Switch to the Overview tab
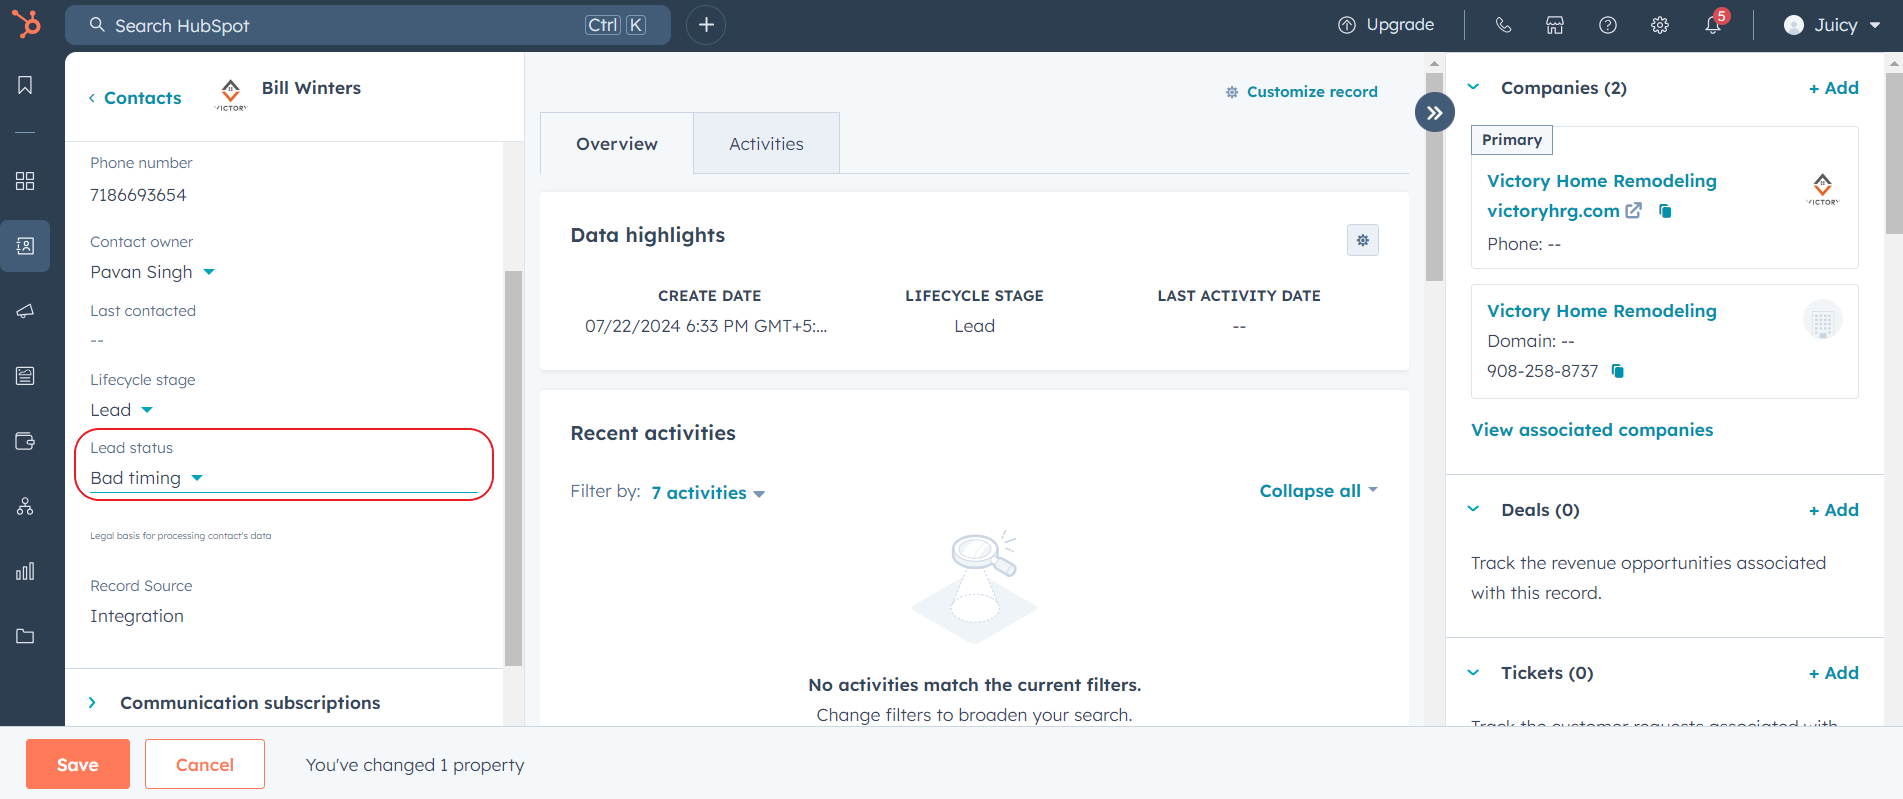The height and width of the screenshot is (799, 1903). (x=617, y=144)
